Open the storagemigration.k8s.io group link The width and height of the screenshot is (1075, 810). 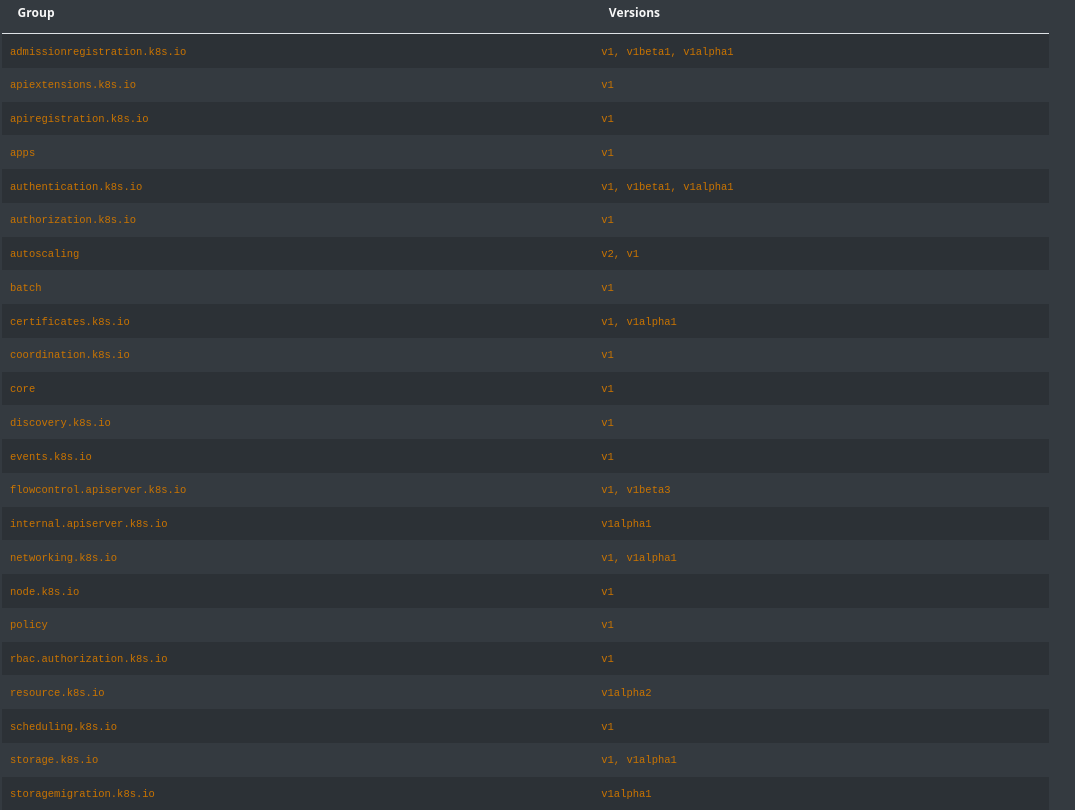pos(82,794)
